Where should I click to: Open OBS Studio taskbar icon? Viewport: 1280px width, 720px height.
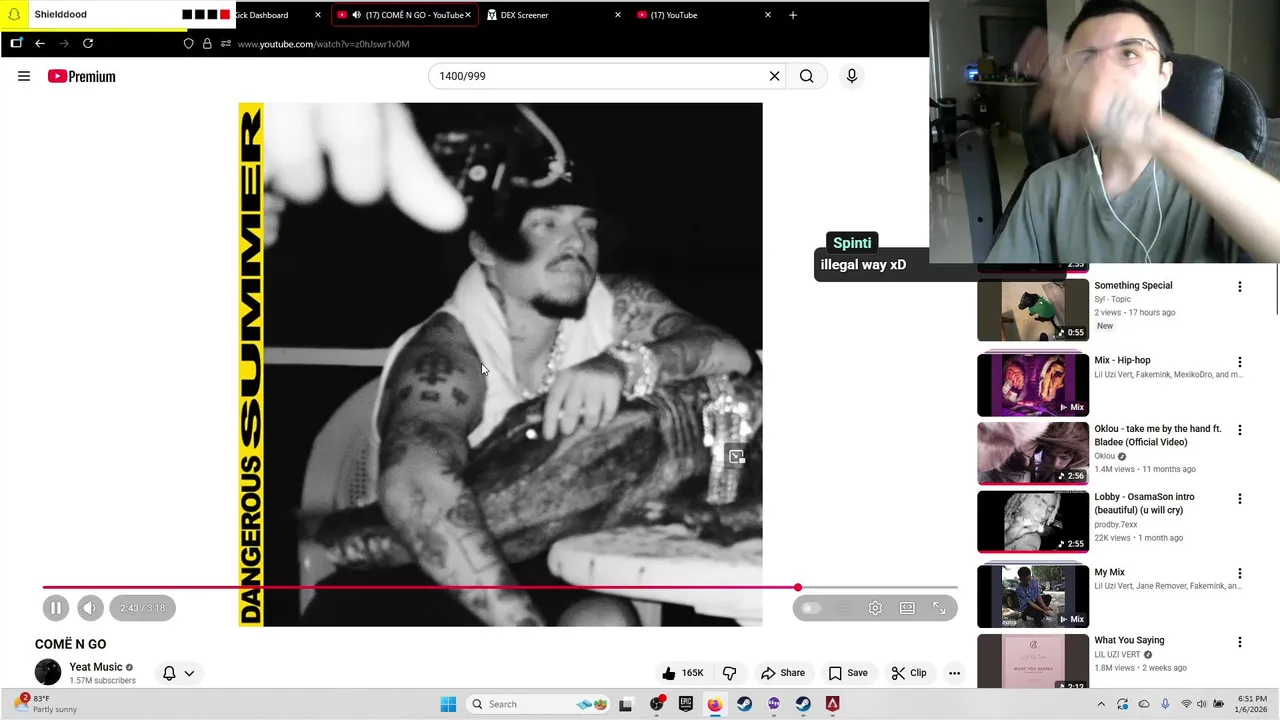(657, 704)
